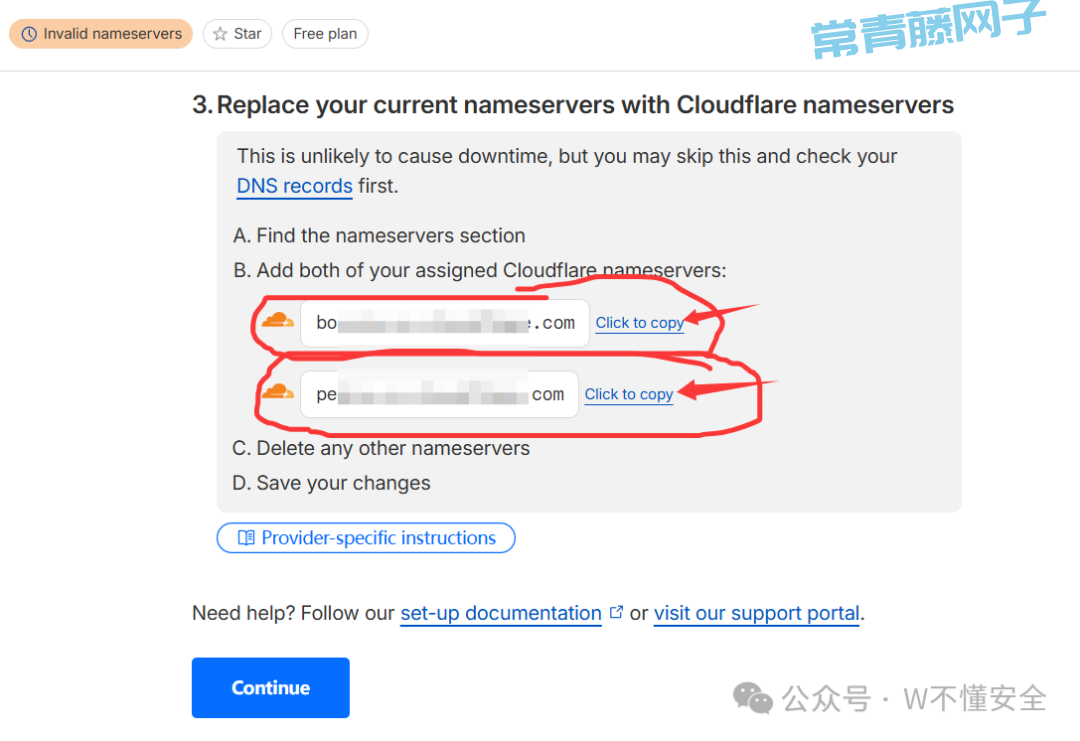The height and width of the screenshot is (741, 1080).
Task: Click the Cloudflare cloud icon beside the second nameserver
Action: pyautogui.click(x=277, y=392)
